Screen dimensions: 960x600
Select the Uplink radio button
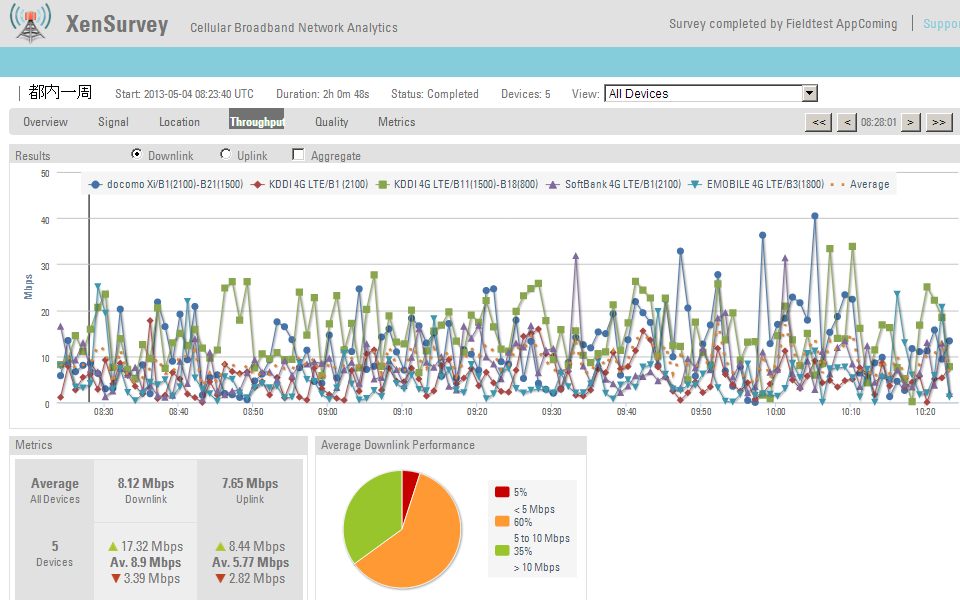(226, 154)
